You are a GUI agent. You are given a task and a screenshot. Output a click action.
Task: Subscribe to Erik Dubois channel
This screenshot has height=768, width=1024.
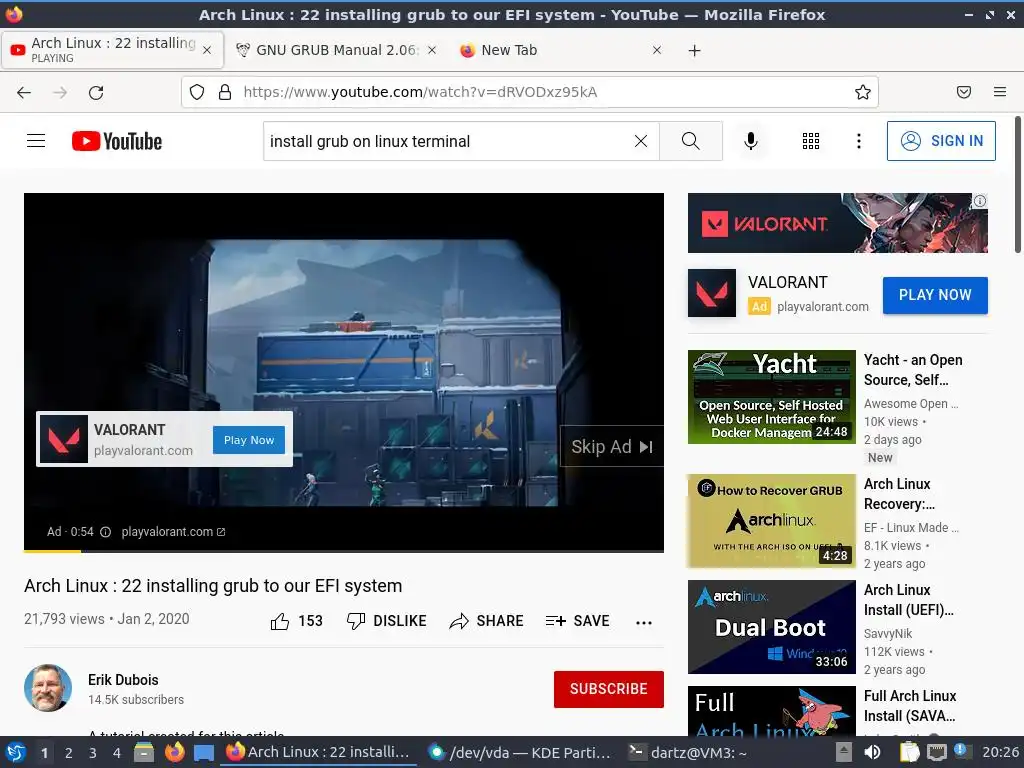coord(609,689)
